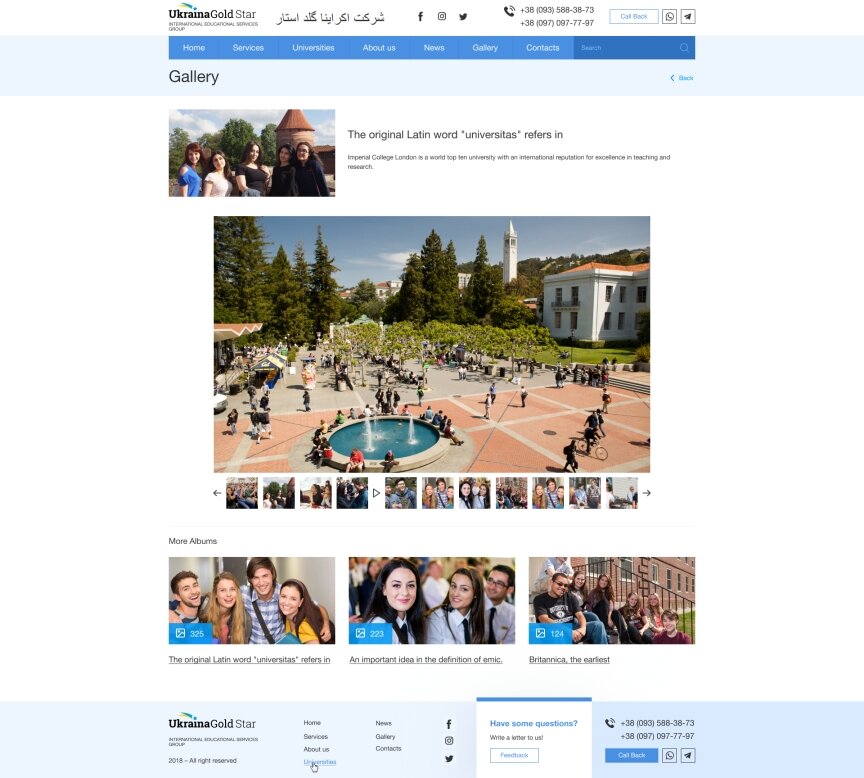Image resolution: width=864 pixels, height=778 pixels.
Task: Click the Telegram icon in the footer
Action: pos(688,755)
